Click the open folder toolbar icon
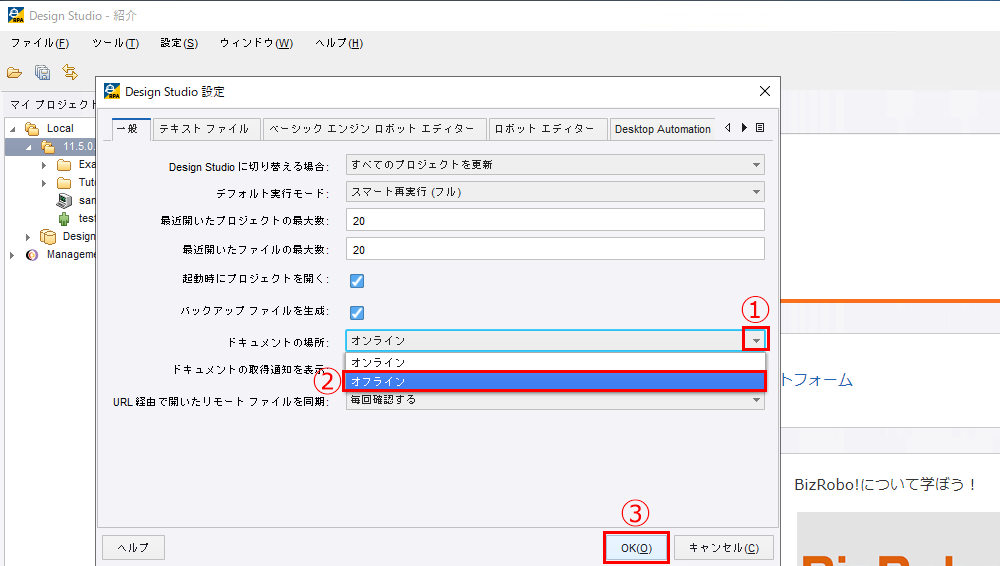 (15, 73)
